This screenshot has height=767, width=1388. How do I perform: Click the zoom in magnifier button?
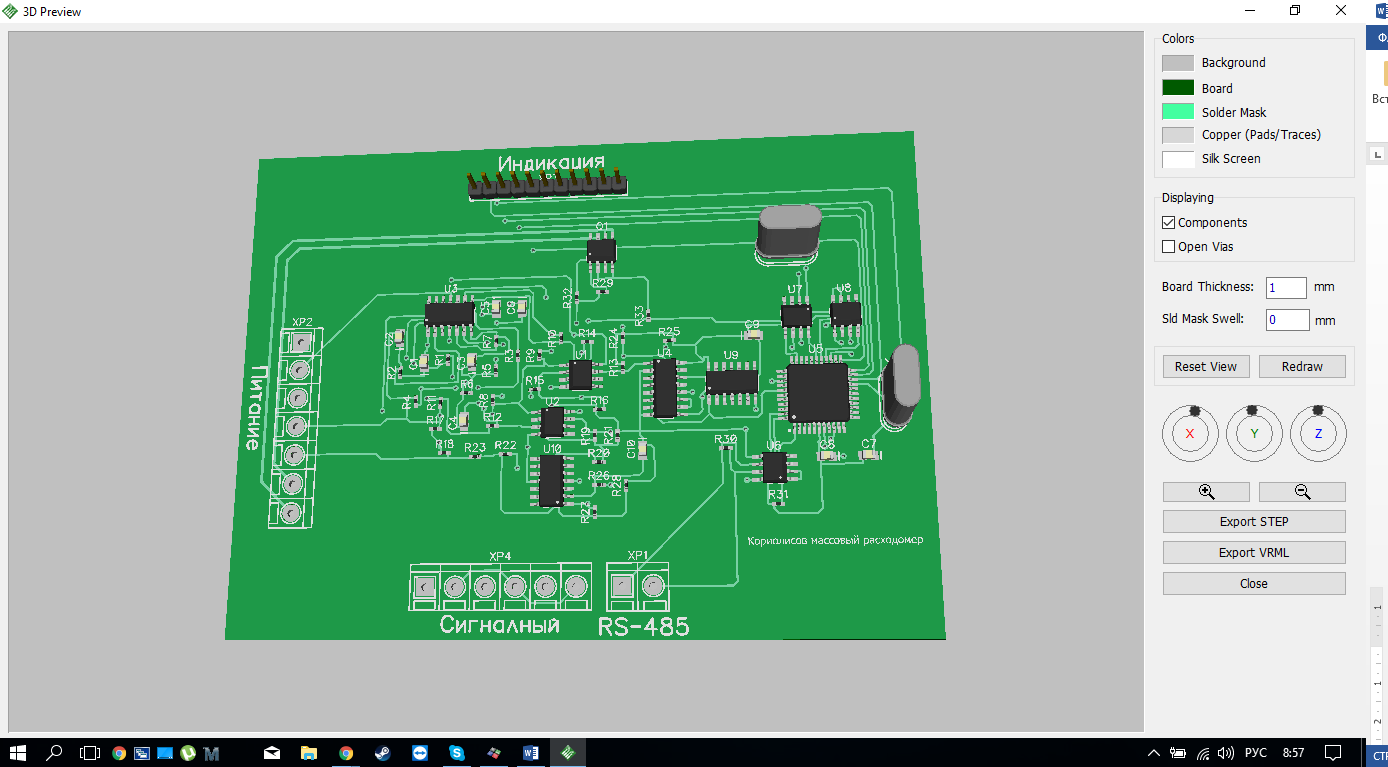click(1206, 491)
